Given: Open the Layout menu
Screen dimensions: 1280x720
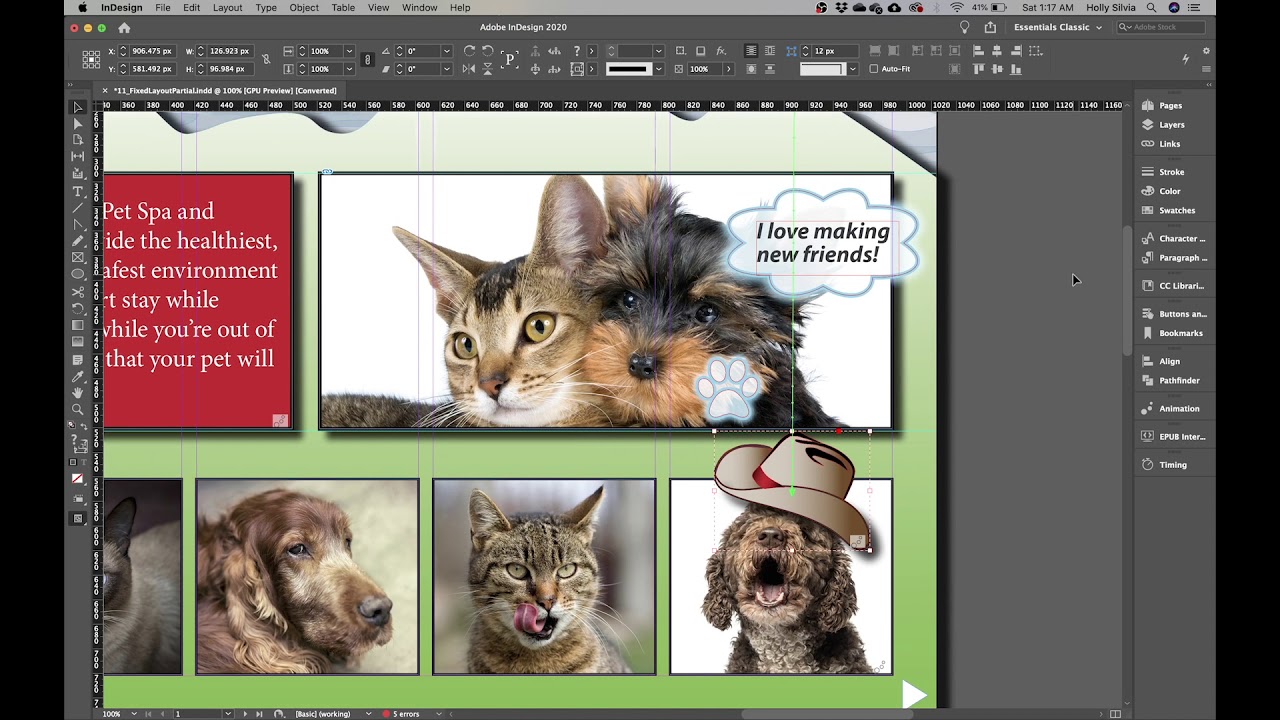Looking at the screenshot, I should (x=227, y=7).
